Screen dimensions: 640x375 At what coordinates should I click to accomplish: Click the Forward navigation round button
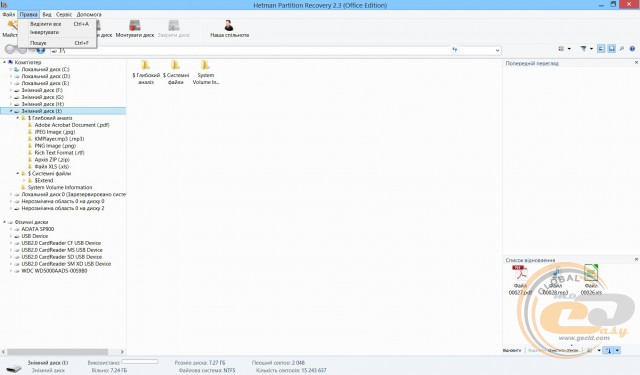(23, 50)
